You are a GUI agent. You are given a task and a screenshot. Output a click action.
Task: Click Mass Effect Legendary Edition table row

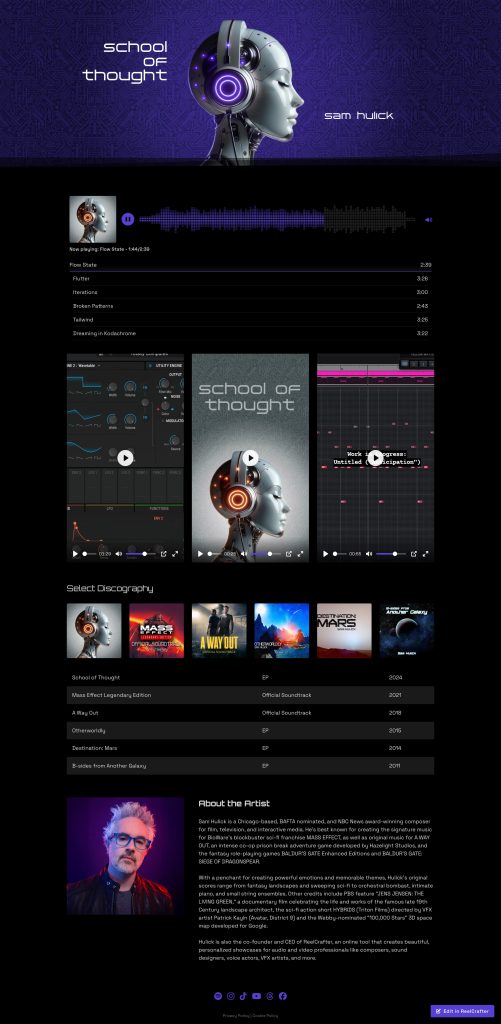coord(250,695)
